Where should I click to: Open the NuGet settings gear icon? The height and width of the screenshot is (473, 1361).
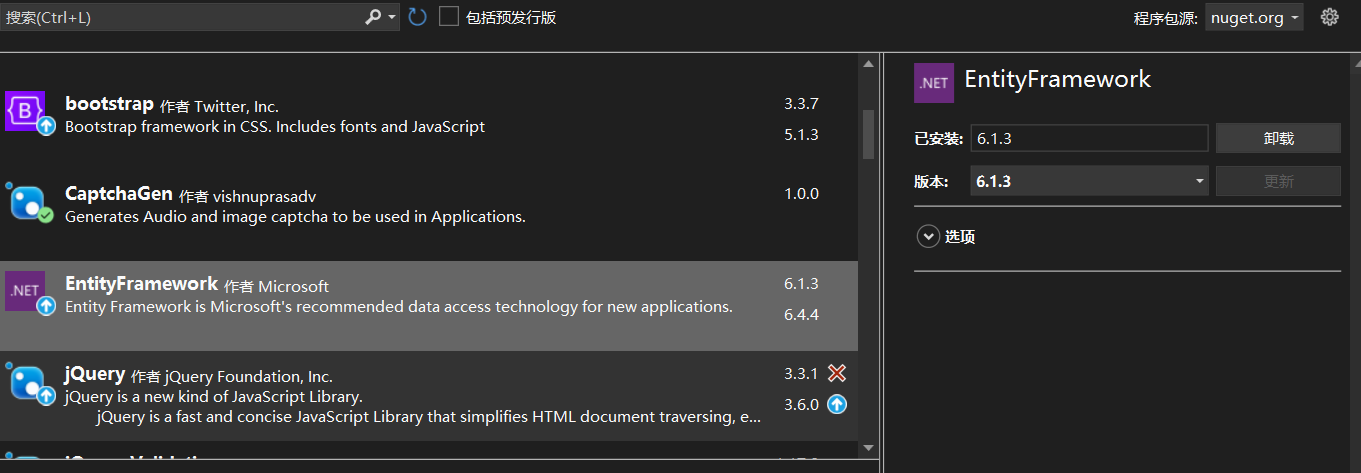(1329, 17)
